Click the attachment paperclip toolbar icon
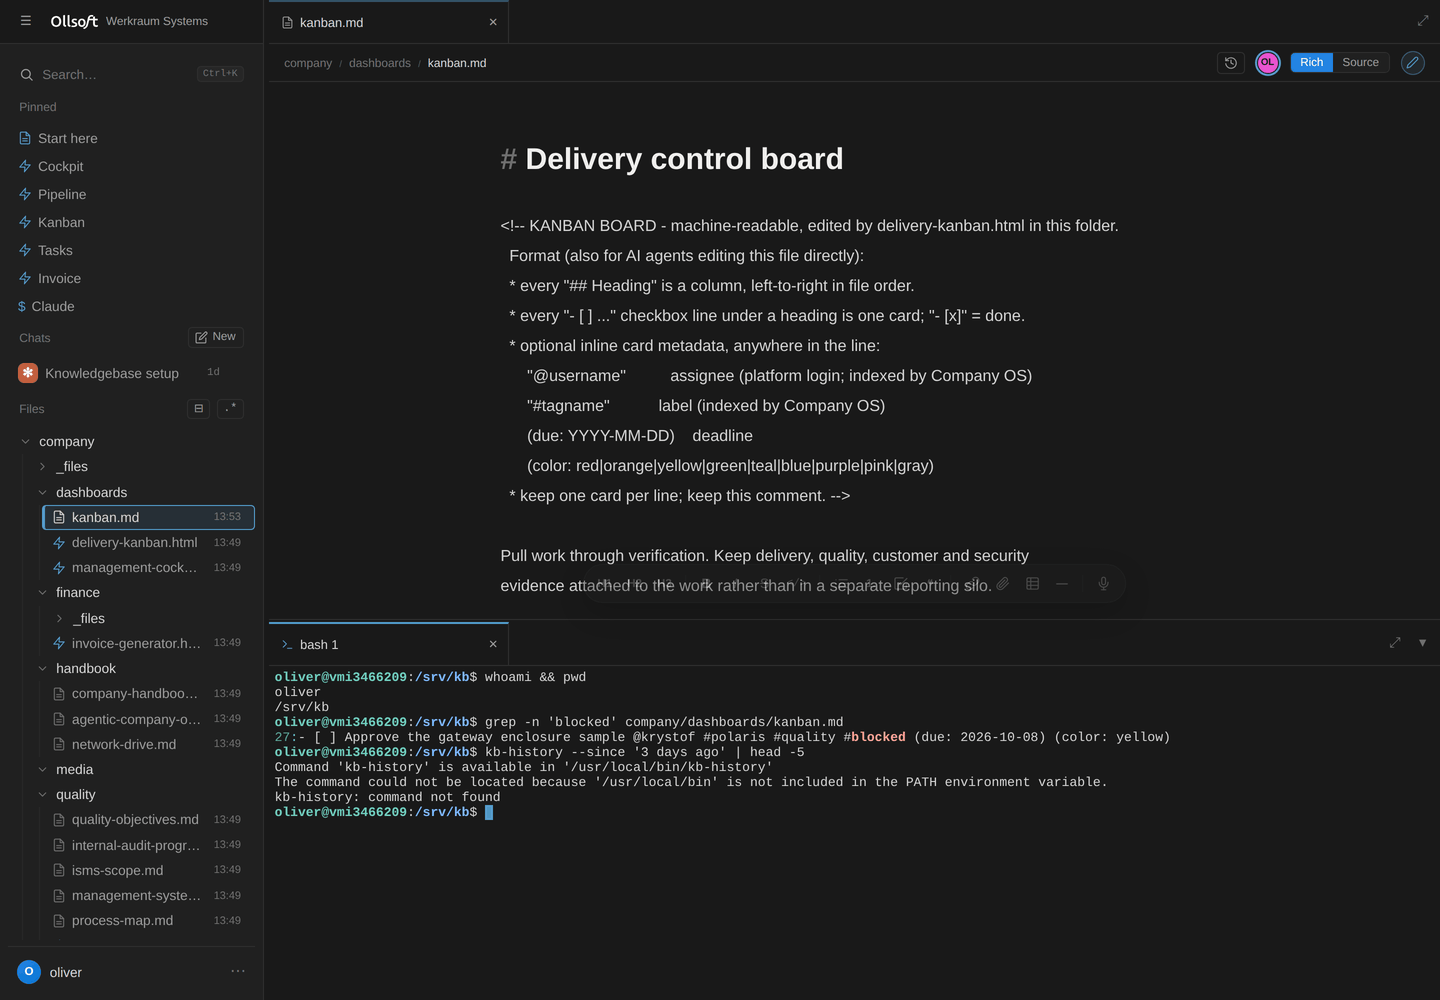This screenshot has width=1440, height=1000. pos(1002,584)
